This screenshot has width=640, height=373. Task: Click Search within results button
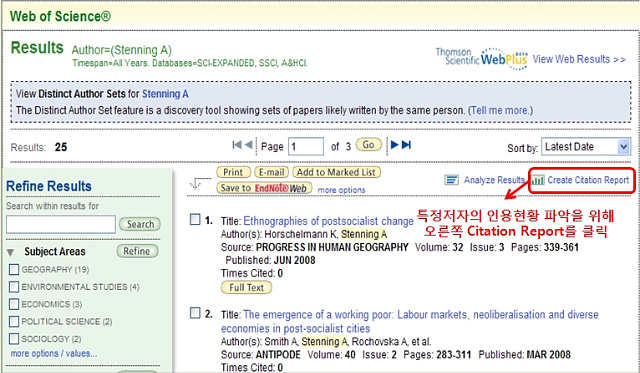tap(140, 224)
